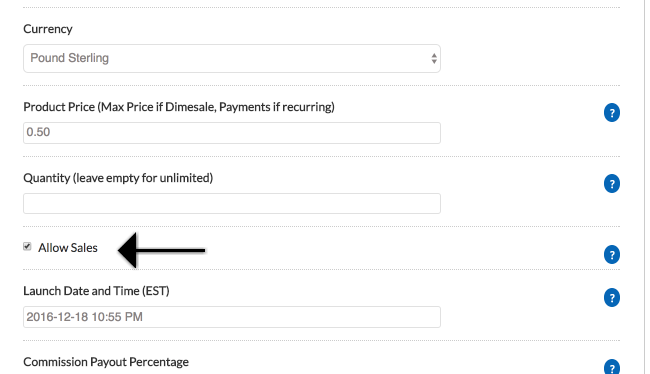650x374 pixels.
Task: Click the Quantity help question icon
Action: point(612,184)
